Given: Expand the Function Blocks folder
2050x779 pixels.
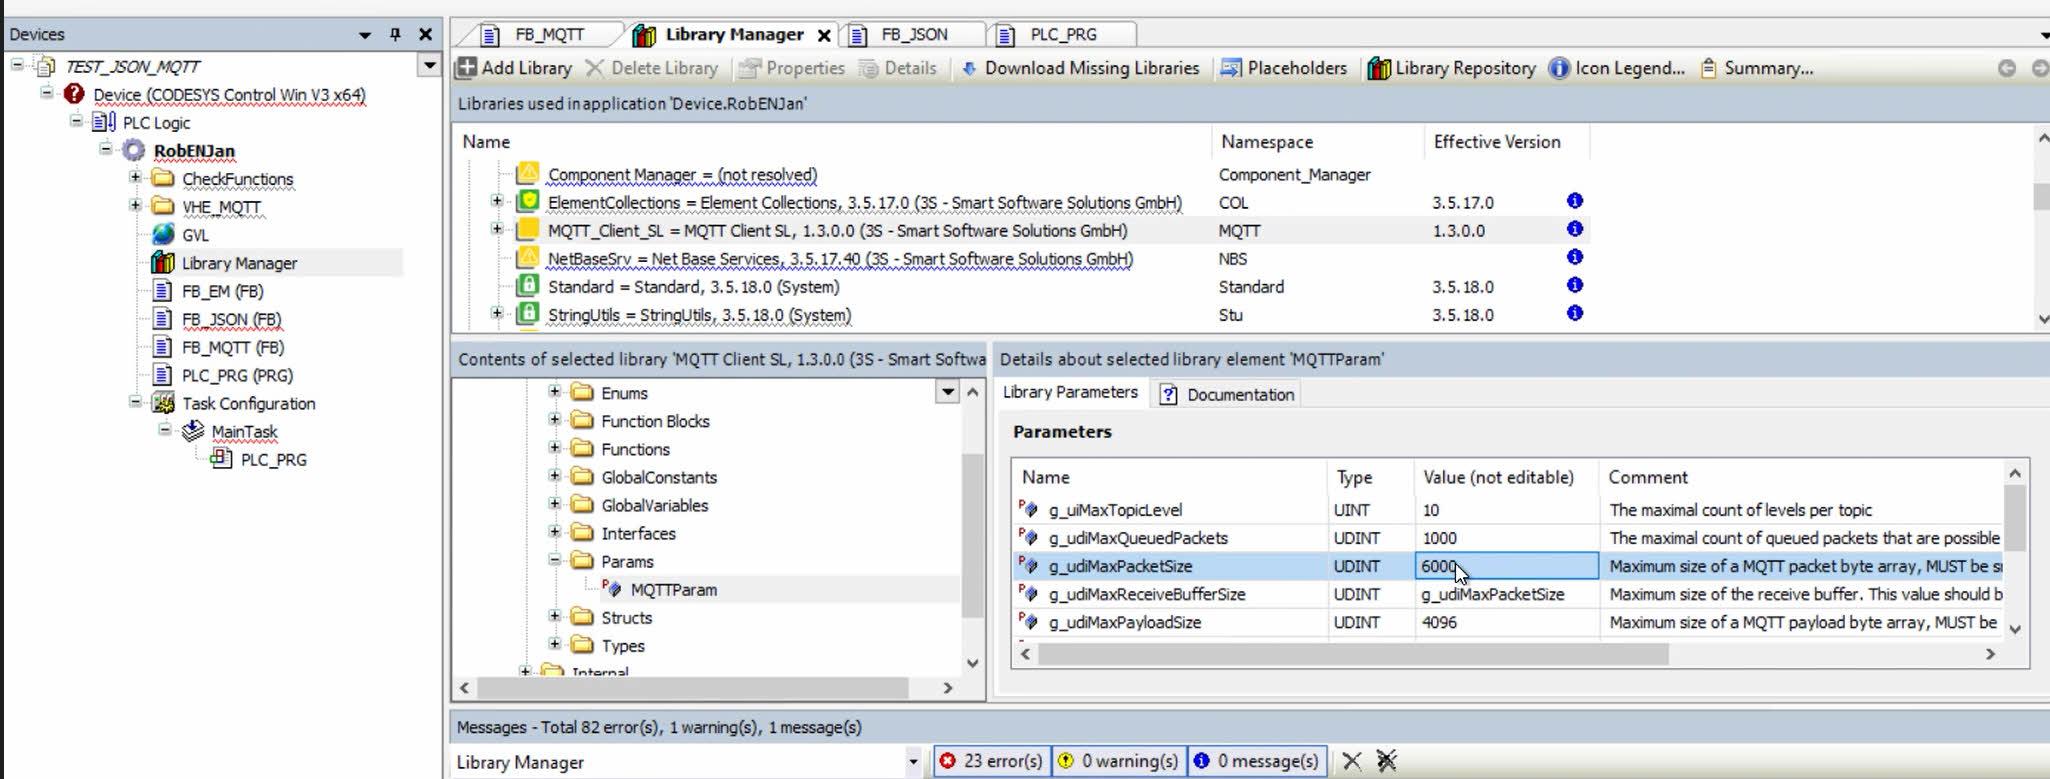Looking at the screenshot, I should click(x=554, y=420).
